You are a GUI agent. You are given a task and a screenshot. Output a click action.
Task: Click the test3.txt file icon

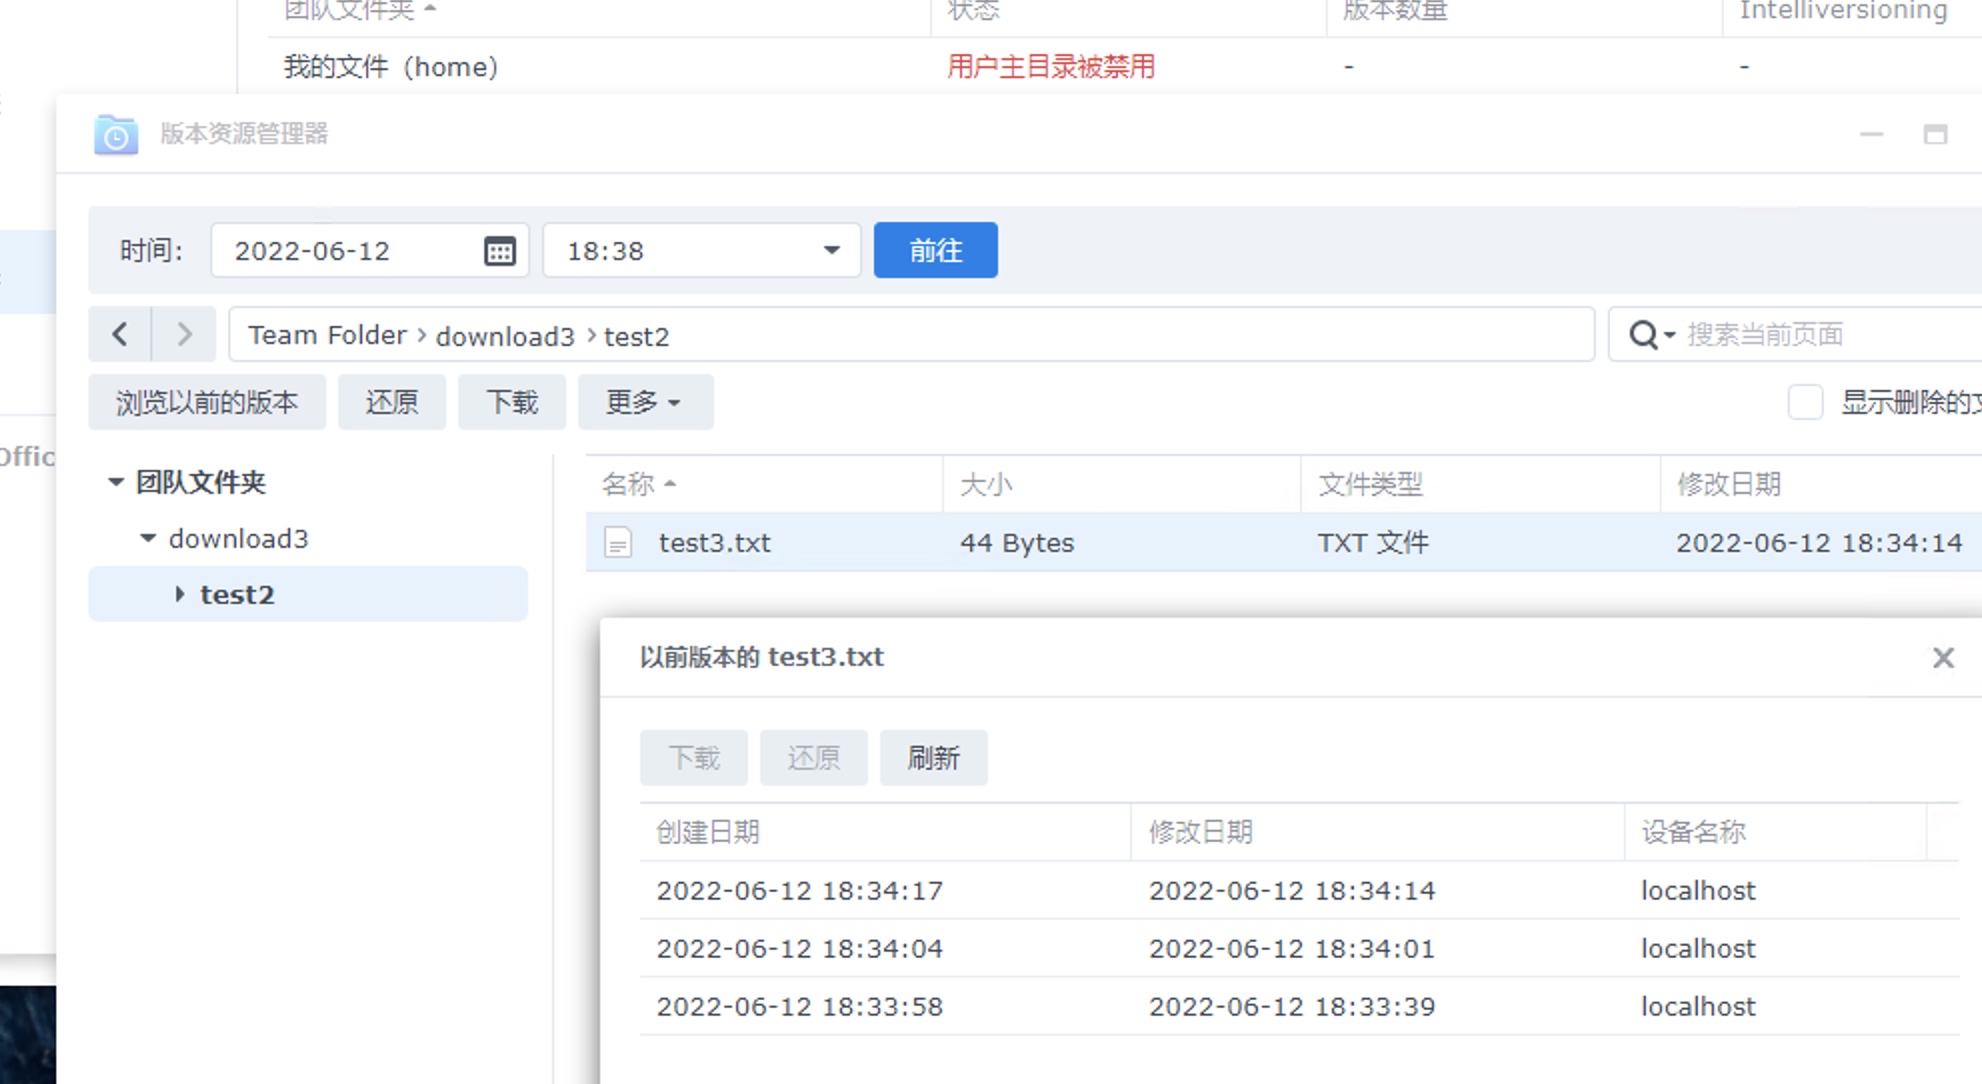click(x=618, y=543)
